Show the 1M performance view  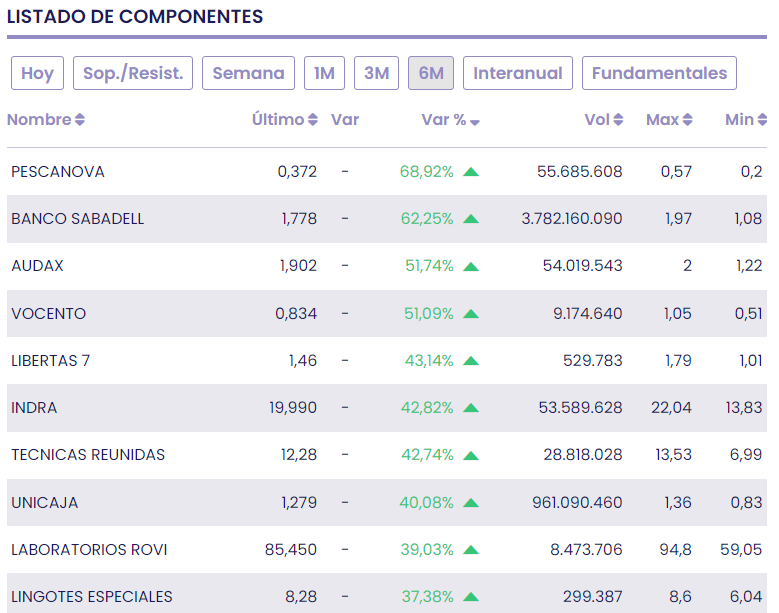click(324, 73)
